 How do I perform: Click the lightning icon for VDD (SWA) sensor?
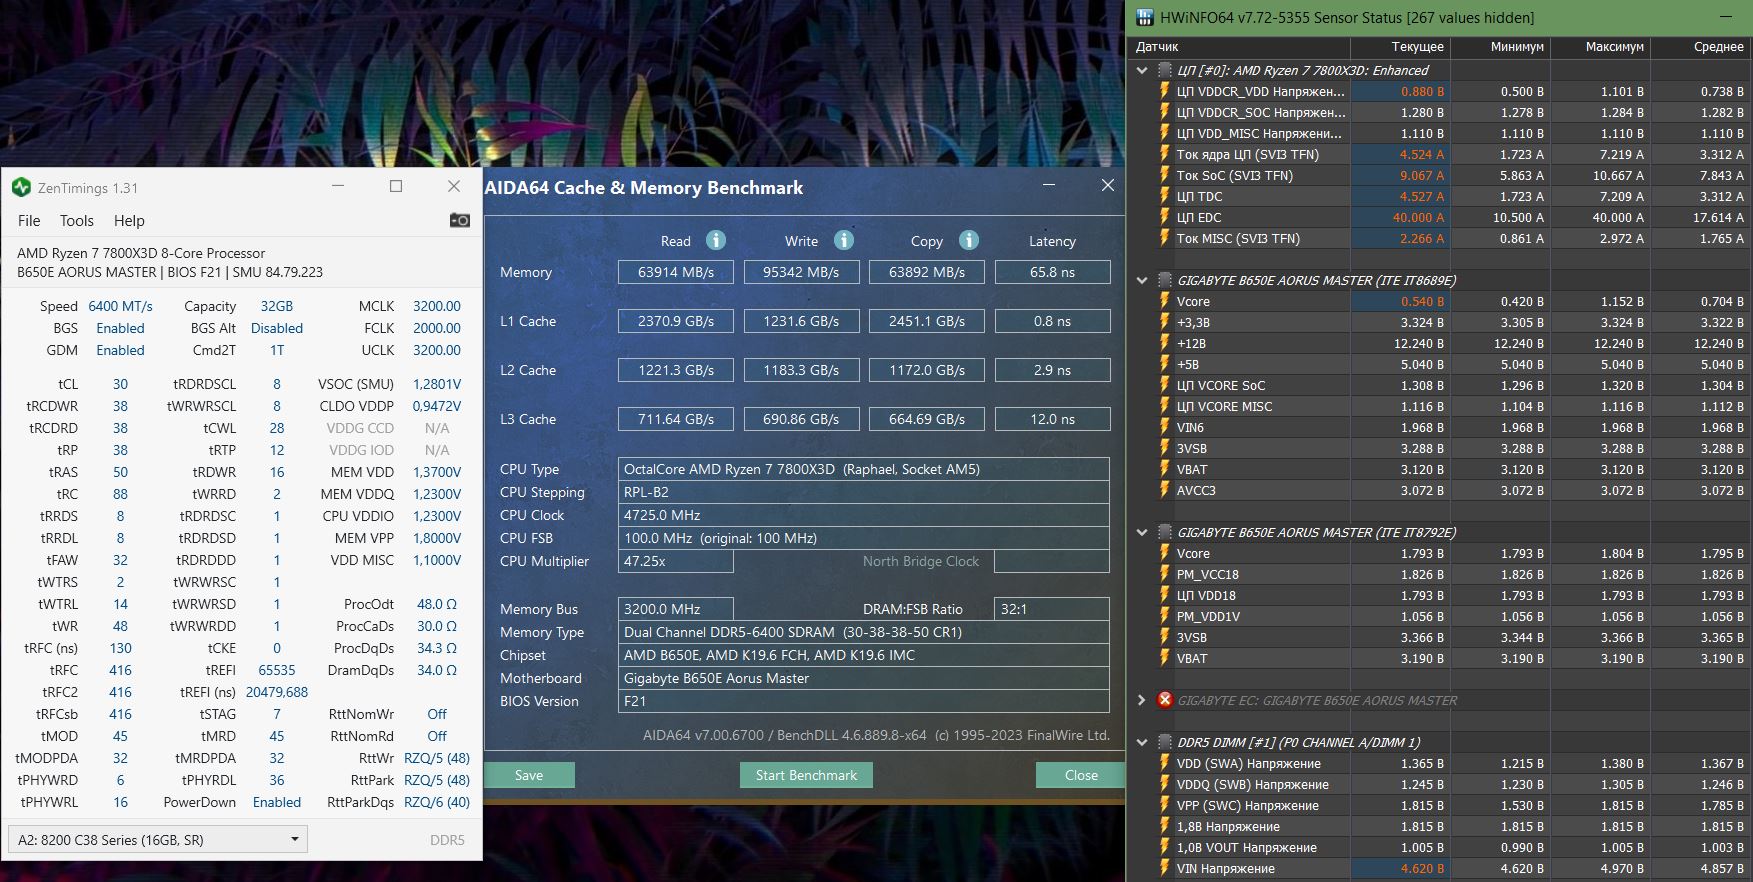1164,763
